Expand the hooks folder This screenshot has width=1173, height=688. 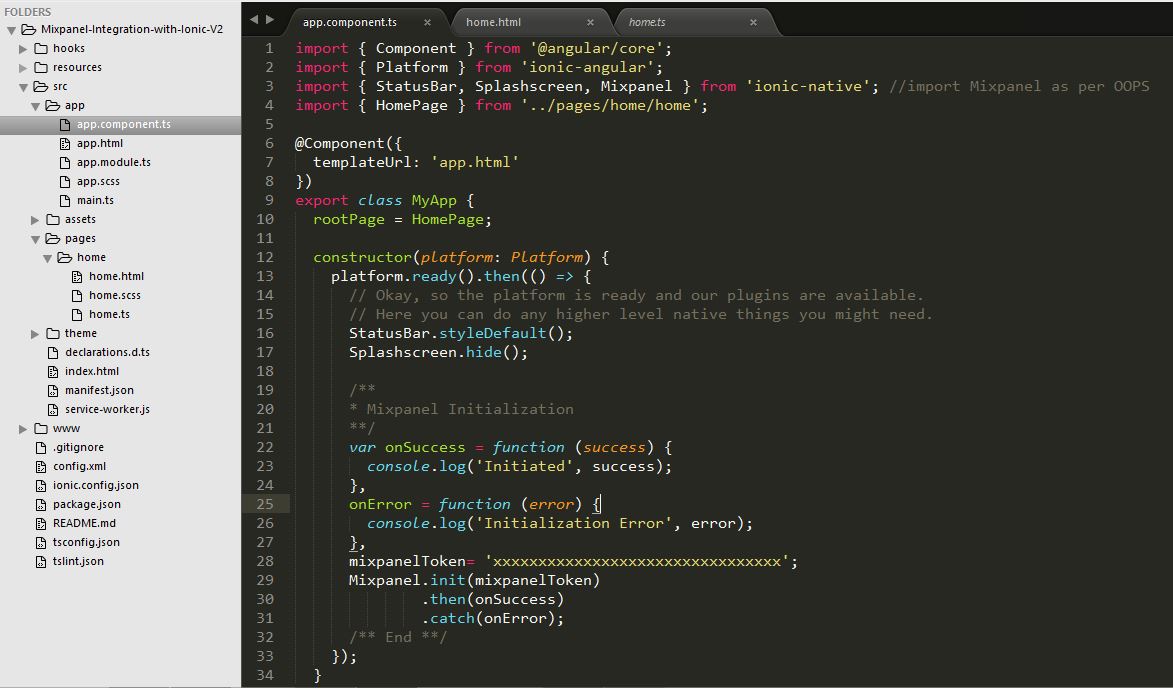click(x=22, y=48)
